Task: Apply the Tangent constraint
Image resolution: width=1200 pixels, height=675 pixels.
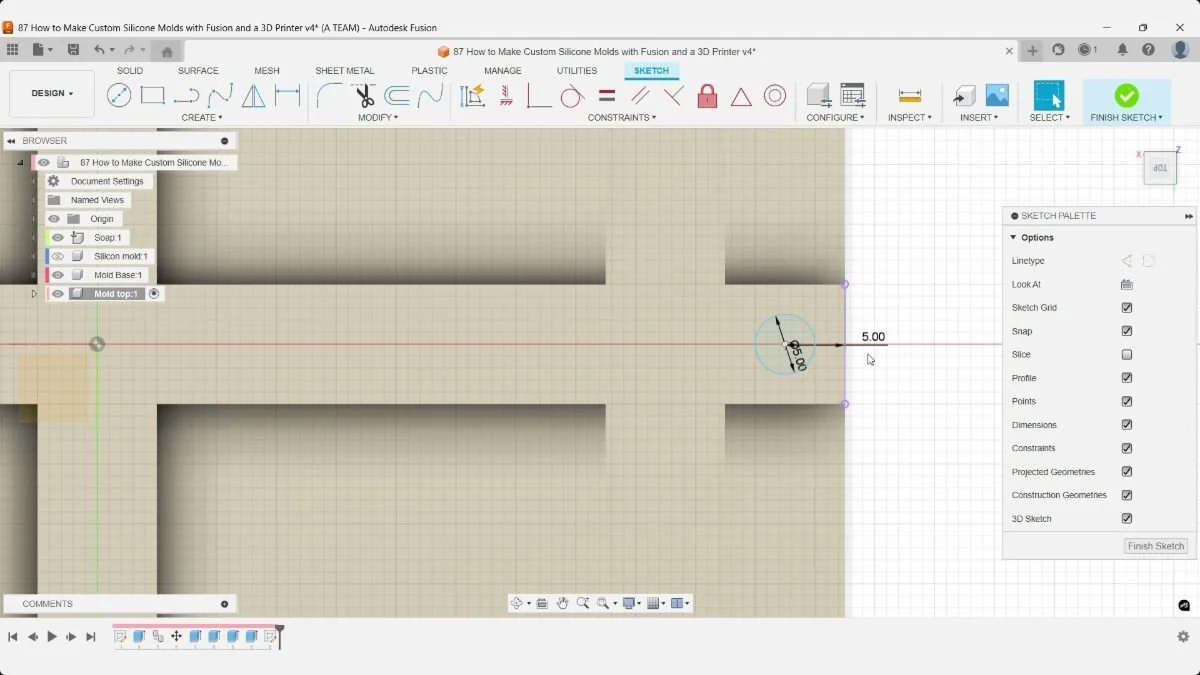Action: 572,95
